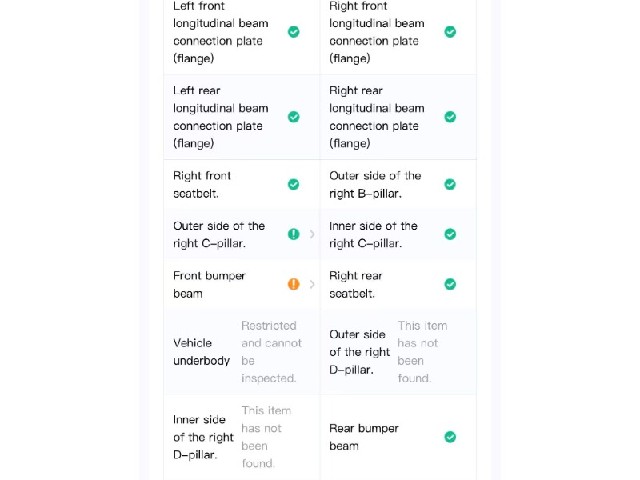Expand outer right C-pillar details chevron

pyautogui.click(x=312, y=234)
